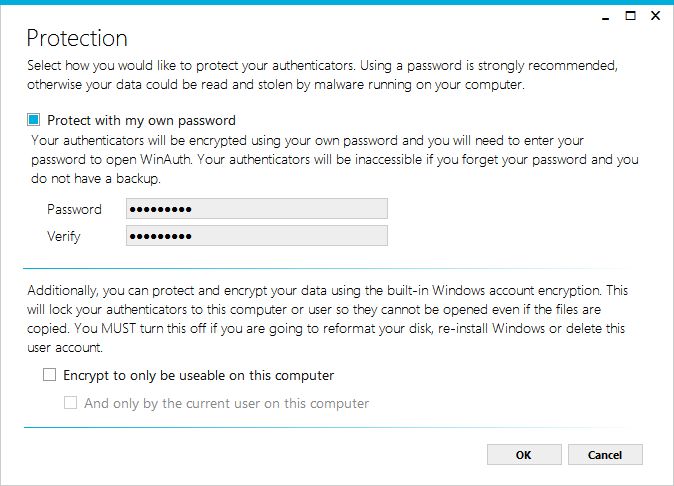Focus the Verify password field

tap(257, 235)
